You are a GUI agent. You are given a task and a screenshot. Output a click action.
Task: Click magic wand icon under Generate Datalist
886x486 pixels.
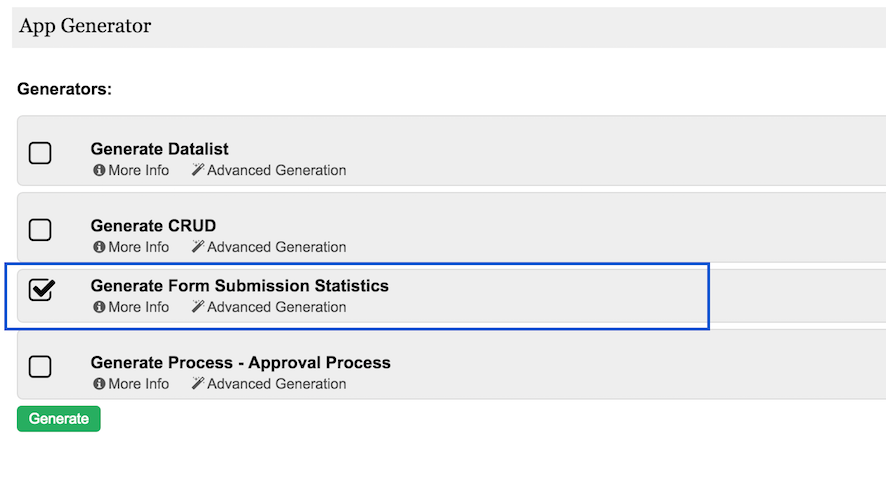pos(198,171)
